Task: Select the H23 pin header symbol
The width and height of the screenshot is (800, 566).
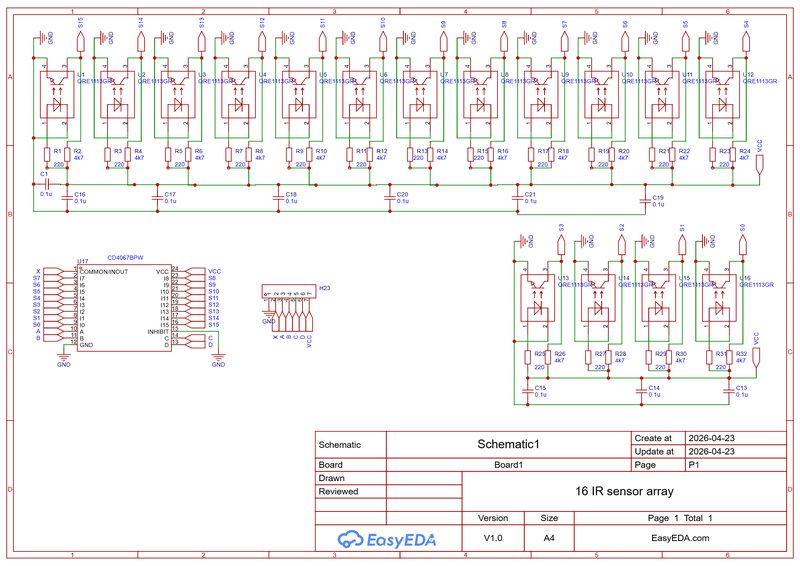Action: tap(288, 292)
